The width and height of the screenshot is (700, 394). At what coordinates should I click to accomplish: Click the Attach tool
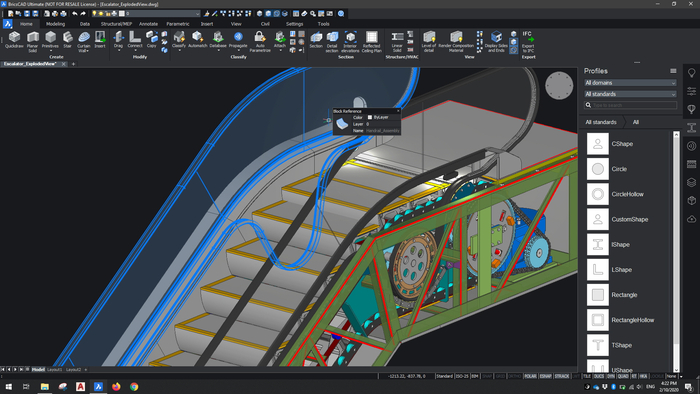click(x=280, y=40)
